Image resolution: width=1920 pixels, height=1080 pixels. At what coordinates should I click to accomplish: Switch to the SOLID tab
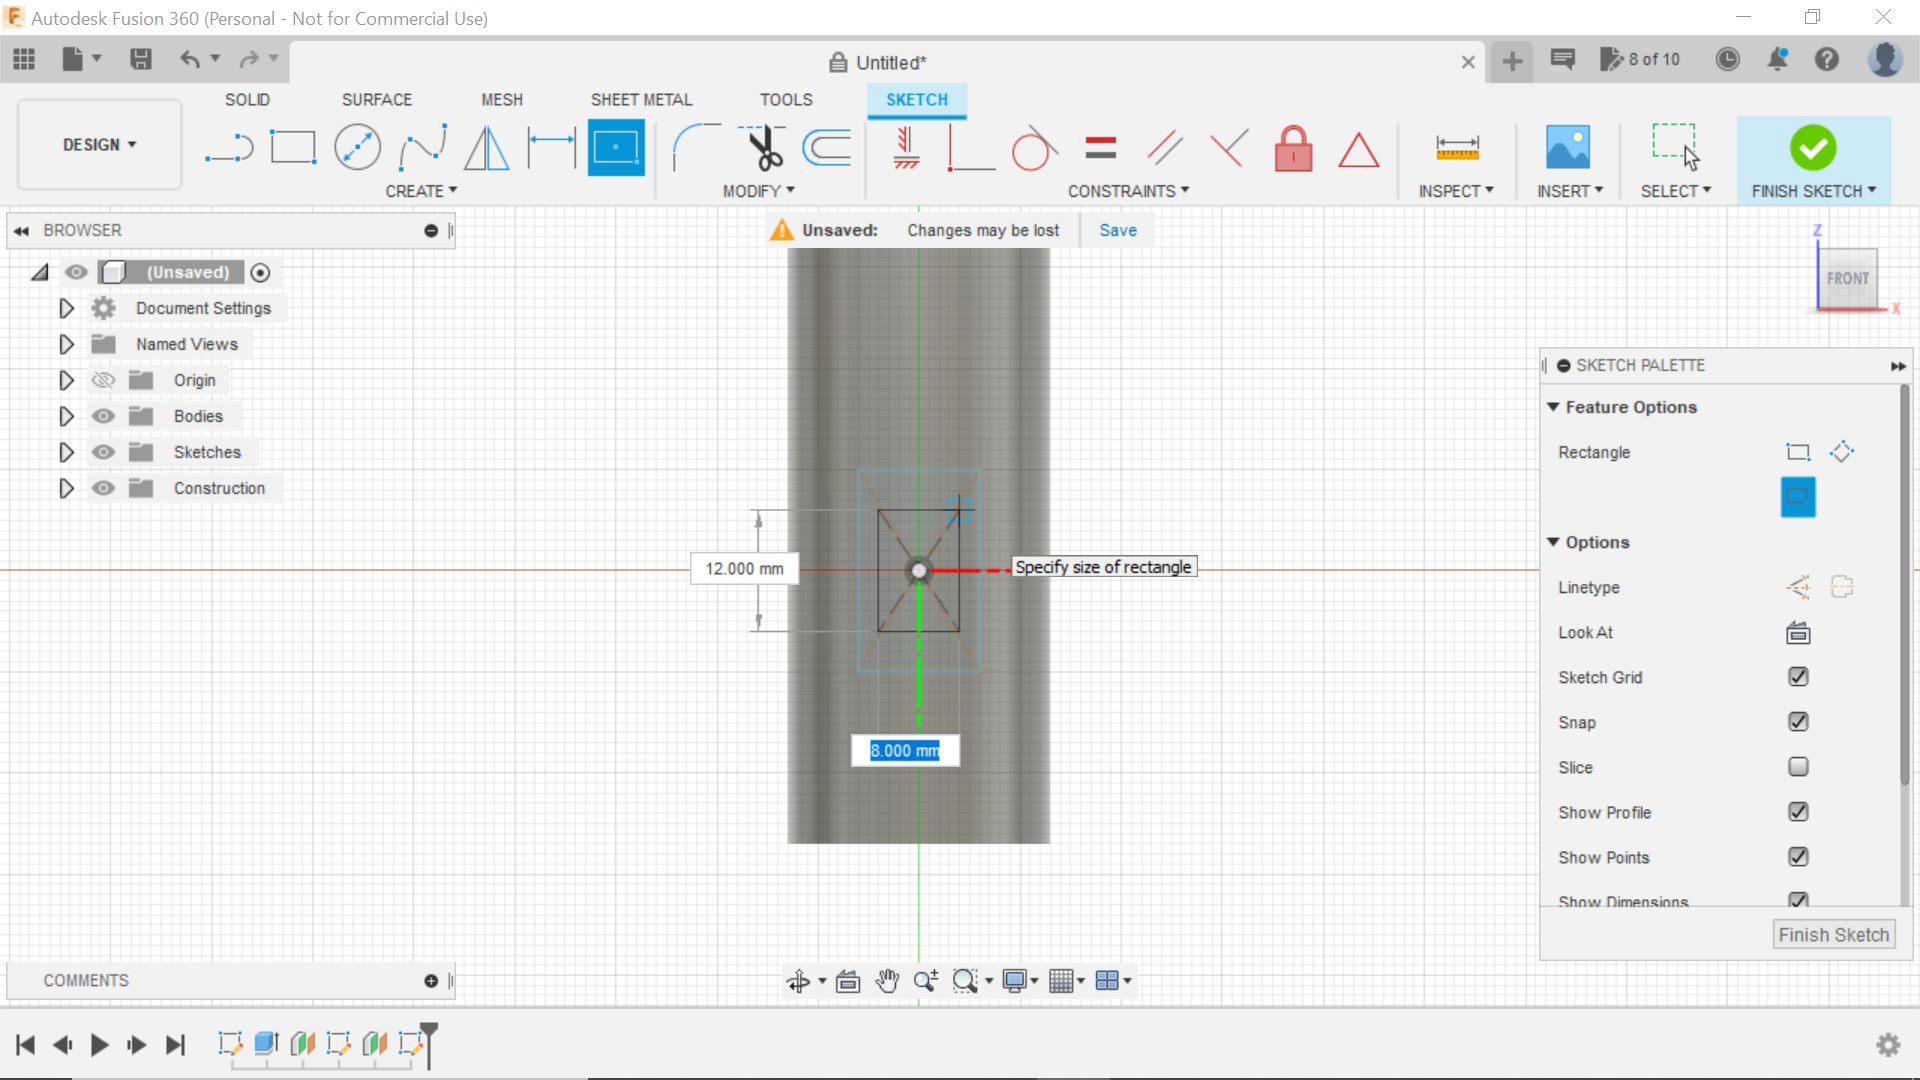tap(247, 99)
